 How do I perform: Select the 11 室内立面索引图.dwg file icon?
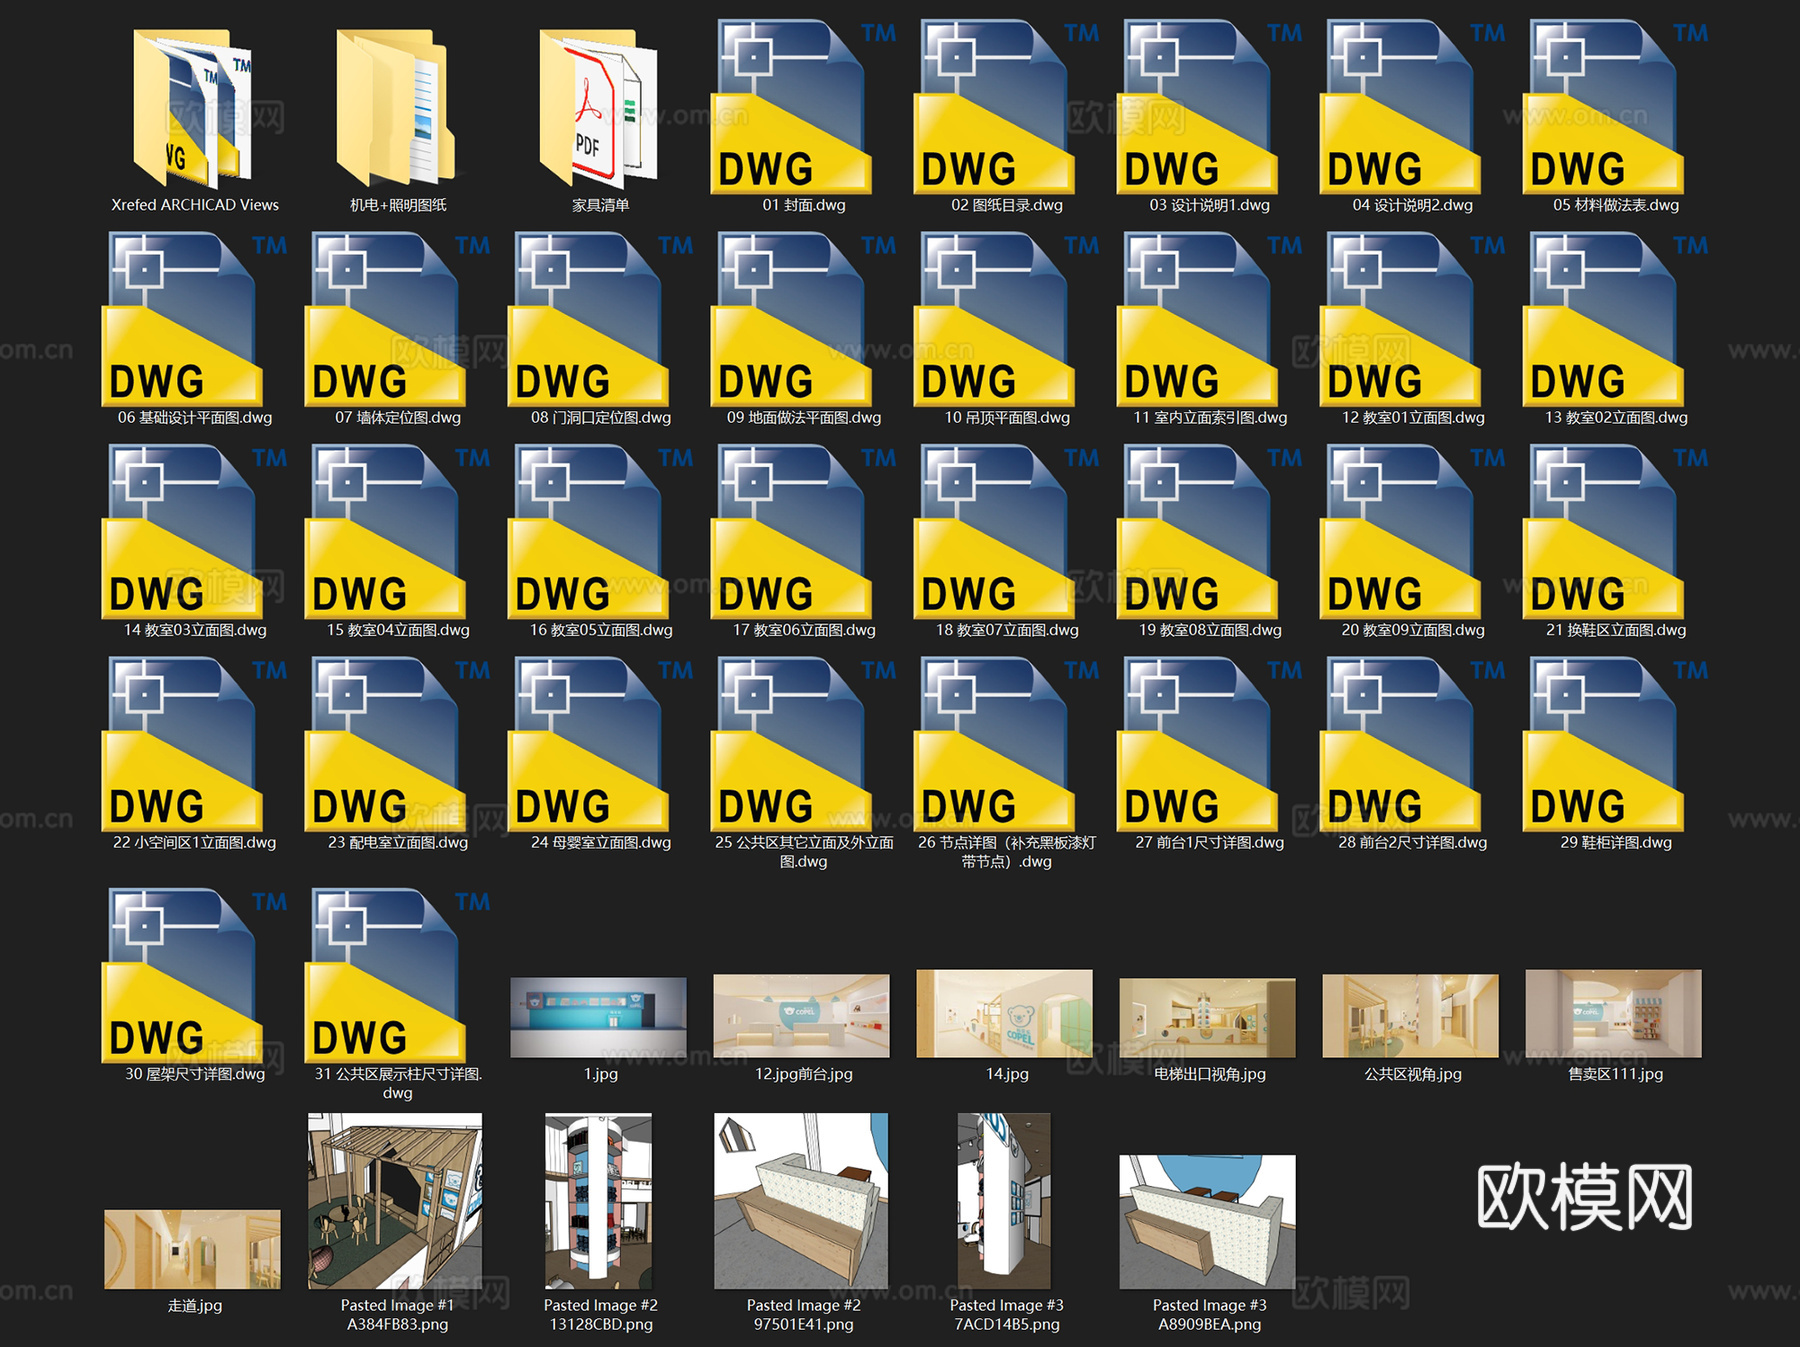[1197, 320]
